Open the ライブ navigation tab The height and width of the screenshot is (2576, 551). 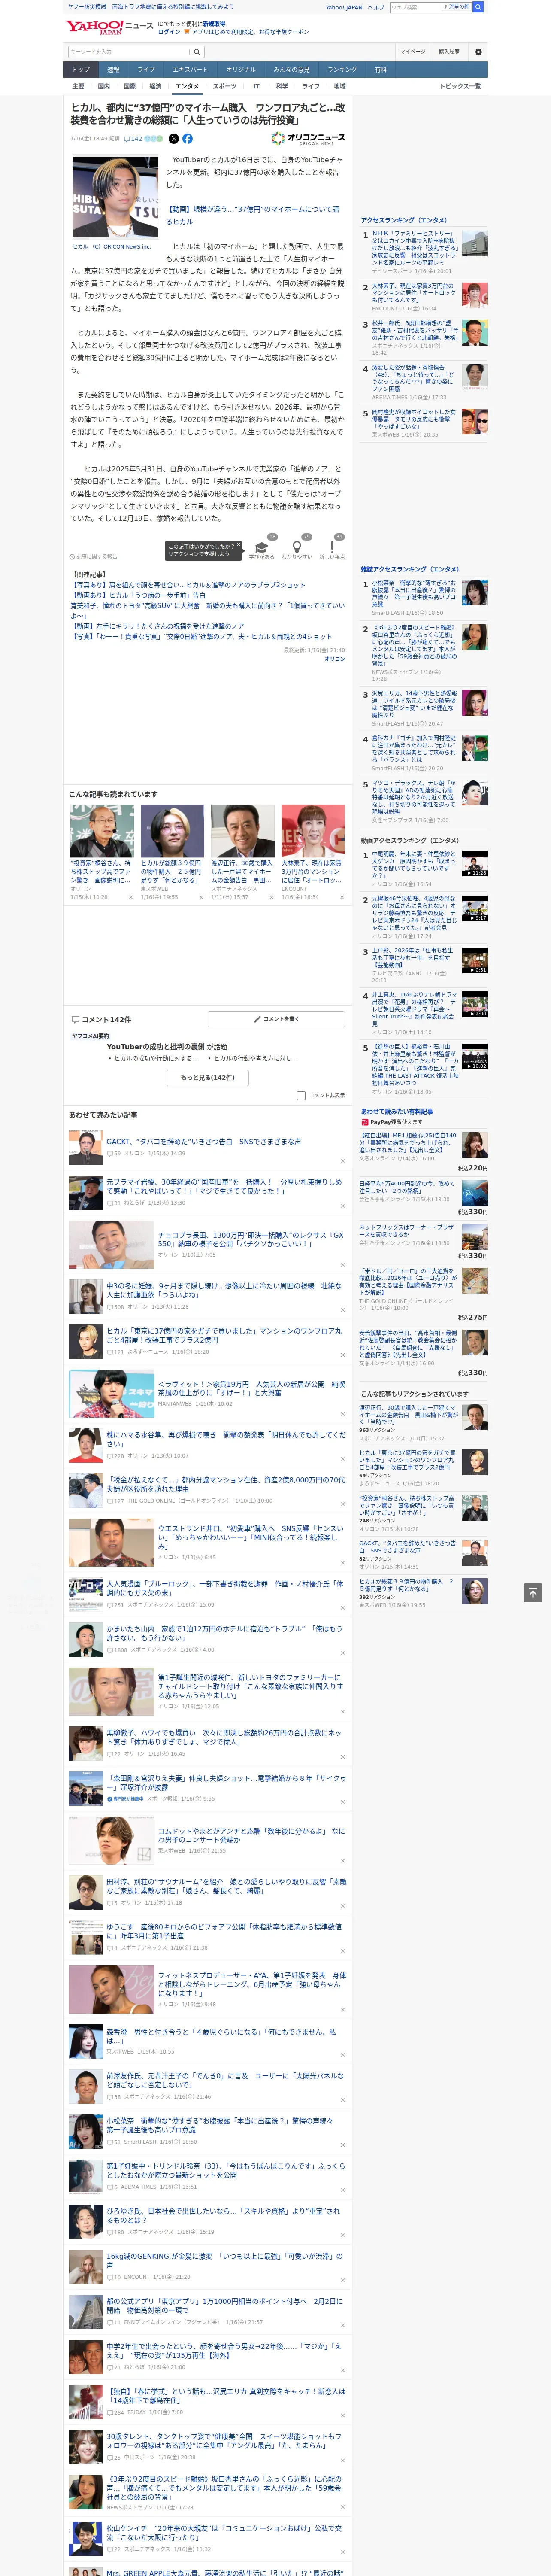pyautogui.click(x=146, y=70)
